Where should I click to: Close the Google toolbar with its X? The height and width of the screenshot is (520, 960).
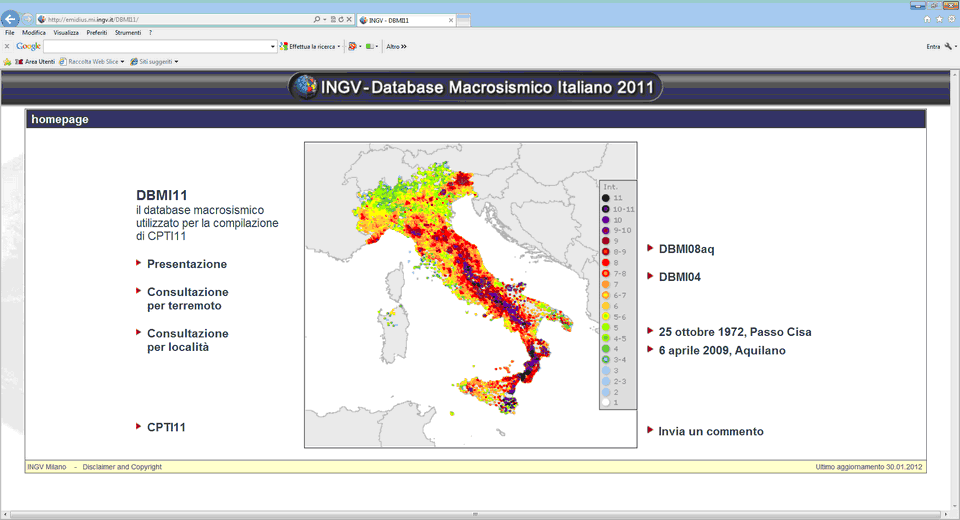pyautogui.click(x=7, y=46)
